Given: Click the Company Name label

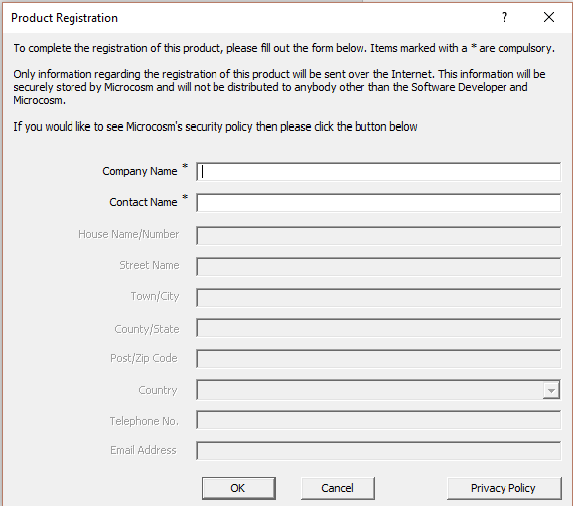Looking at the screenshot, I should point(140,171).
